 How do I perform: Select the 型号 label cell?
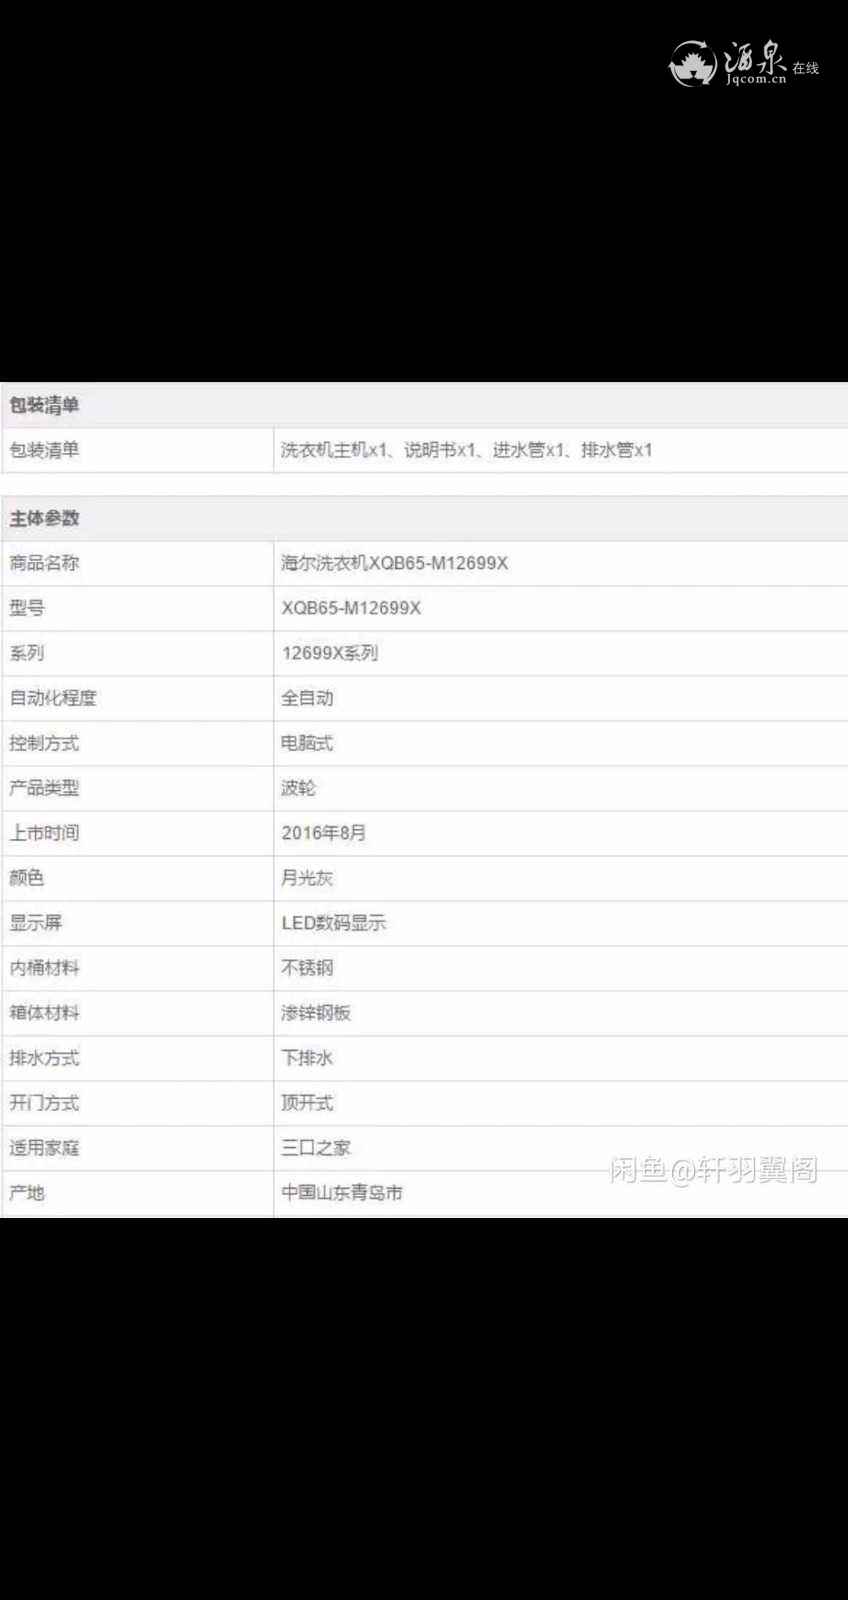point(138,608)
